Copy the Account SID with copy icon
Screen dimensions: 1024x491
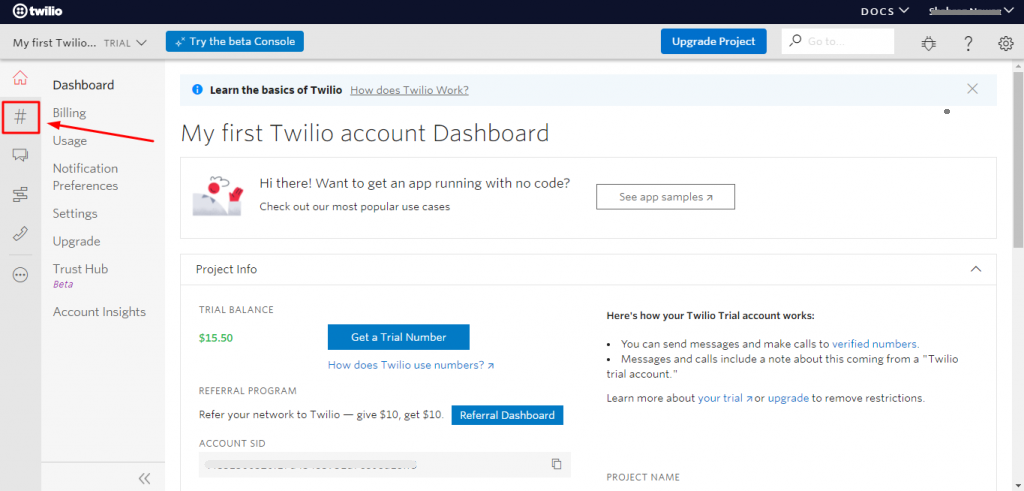[x=556, y=464]
